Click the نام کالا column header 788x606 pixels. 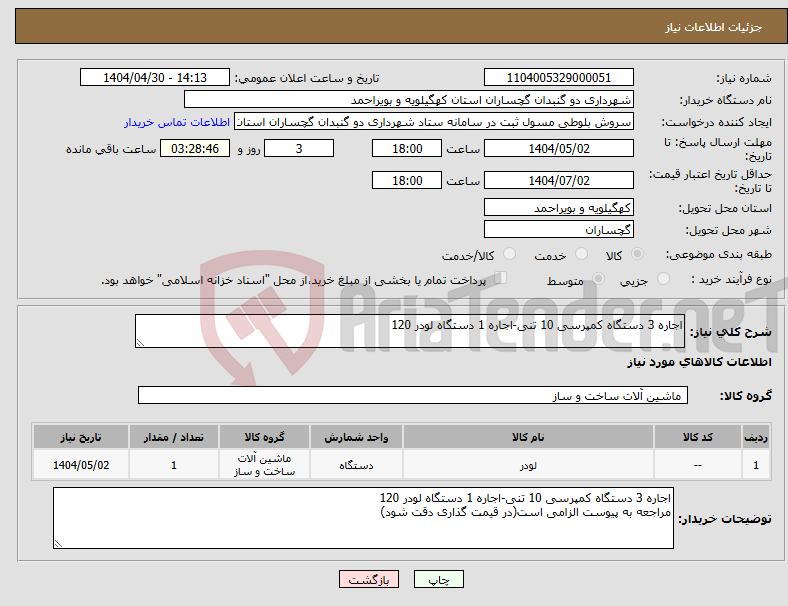[528, 437]
